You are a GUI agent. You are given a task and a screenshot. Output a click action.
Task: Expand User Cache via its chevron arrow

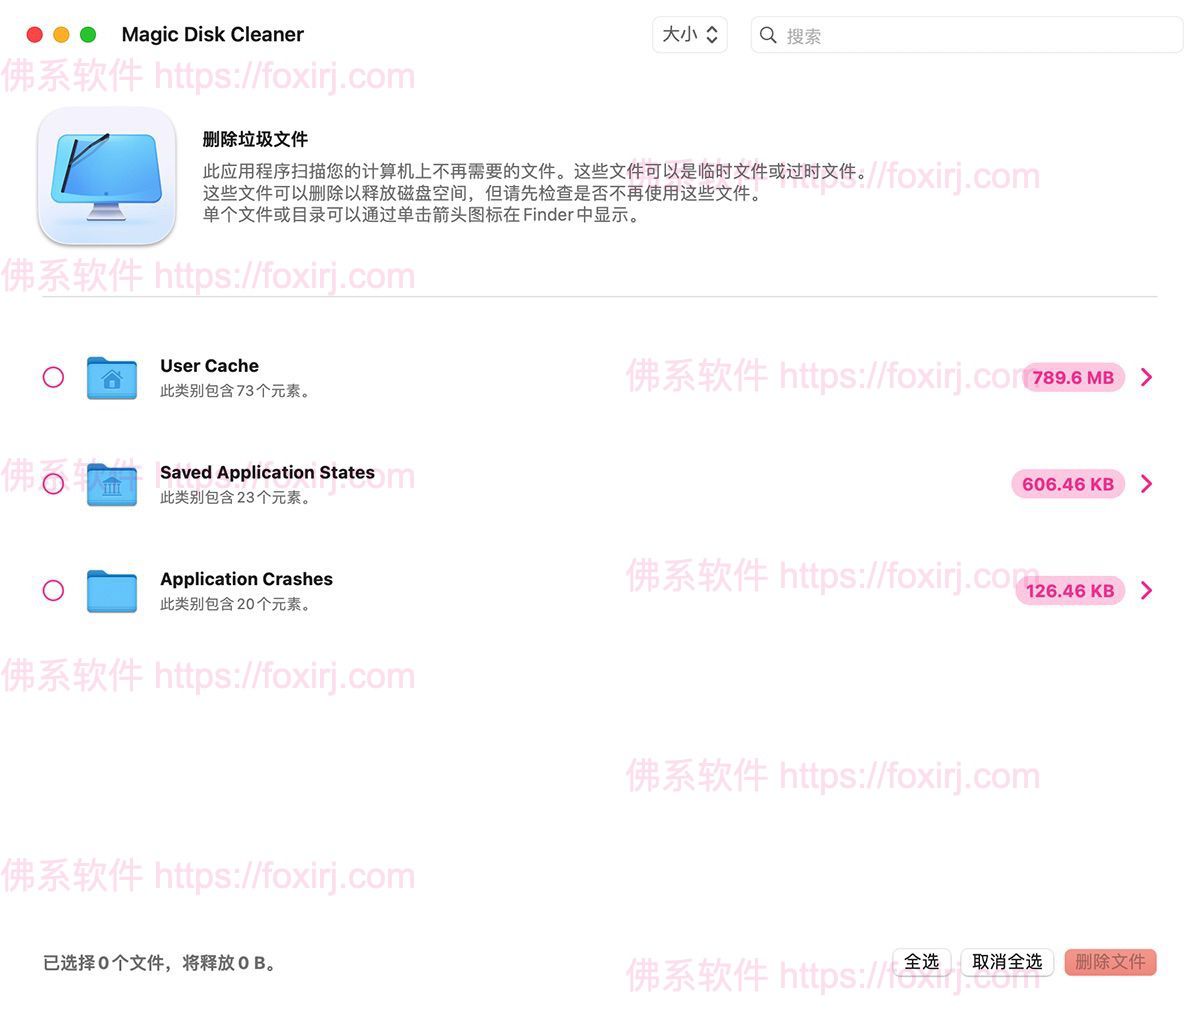point(1148,378)
